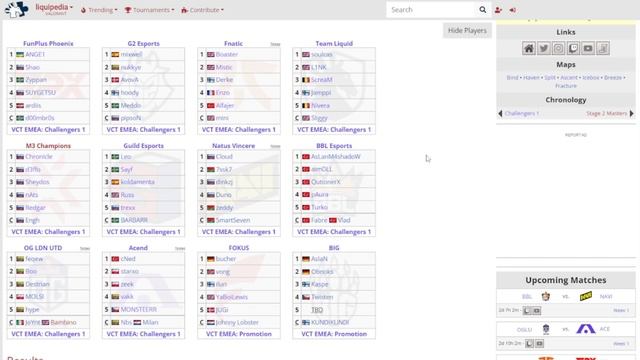Open the G2 Esports team heading
Viewport: 640px width, 360px height.
pos(144,43)
